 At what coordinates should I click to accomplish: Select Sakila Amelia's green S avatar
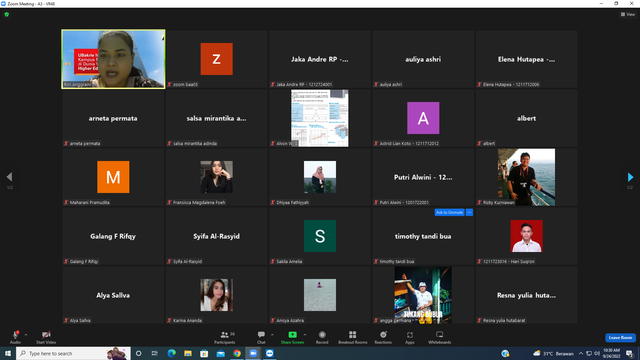coord(320,236)
